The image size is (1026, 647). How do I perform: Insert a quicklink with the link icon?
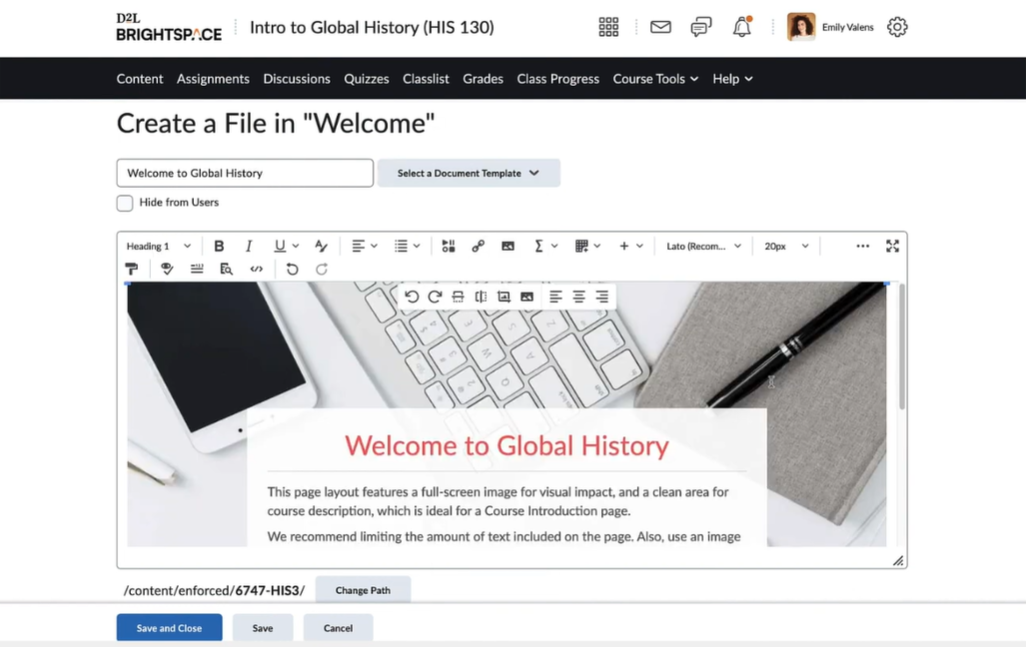click(x=478, y=246)
